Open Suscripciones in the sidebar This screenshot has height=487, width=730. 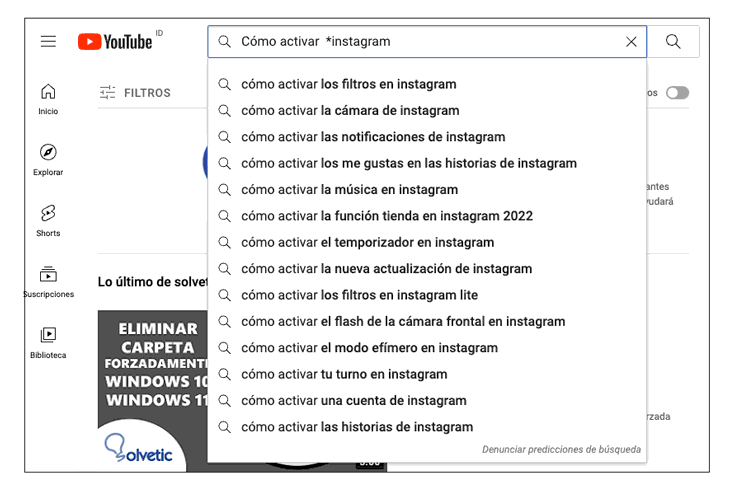click(48, 282)
